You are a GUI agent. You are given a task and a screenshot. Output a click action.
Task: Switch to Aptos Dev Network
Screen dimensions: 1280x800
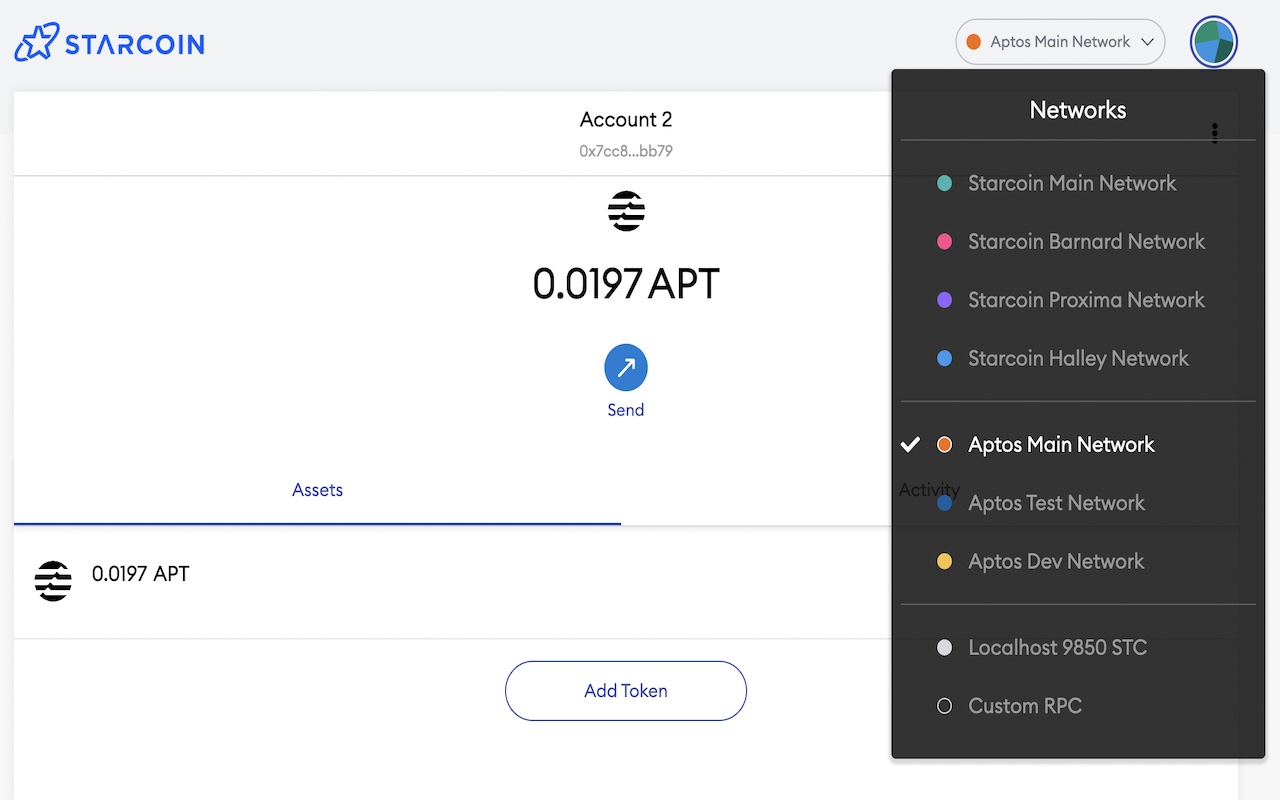(1056, 562)
